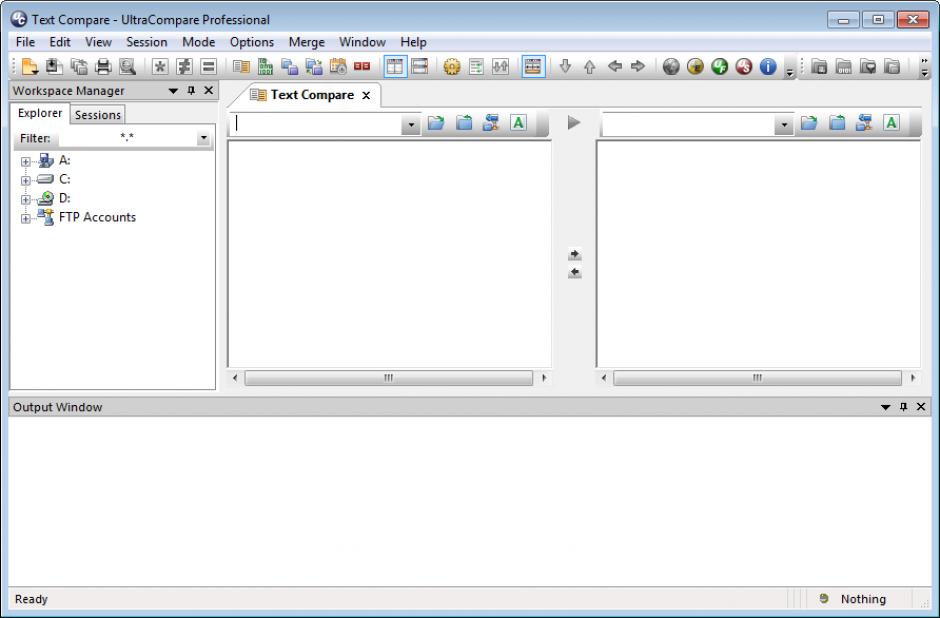Click the Nothing status bar entry
The width and height of the screenshot is (940, 618).
[x=863, y=599]
